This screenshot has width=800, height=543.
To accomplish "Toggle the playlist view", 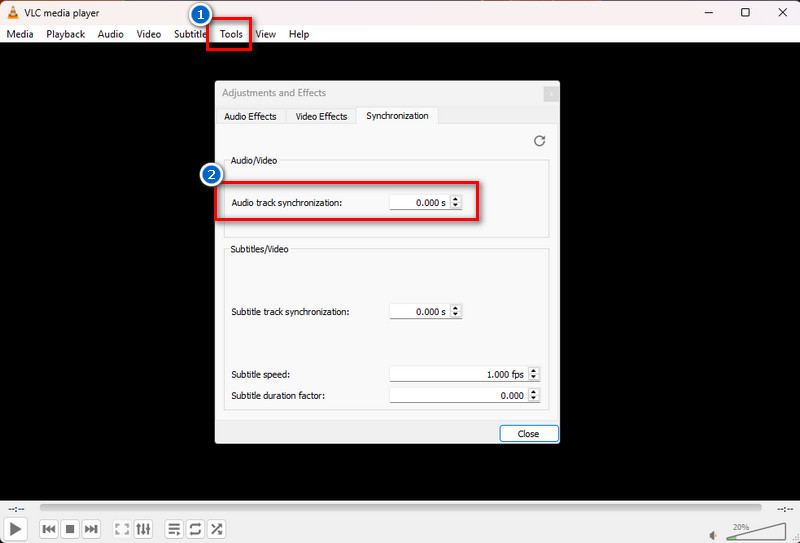I will click(x=174, y=529).
